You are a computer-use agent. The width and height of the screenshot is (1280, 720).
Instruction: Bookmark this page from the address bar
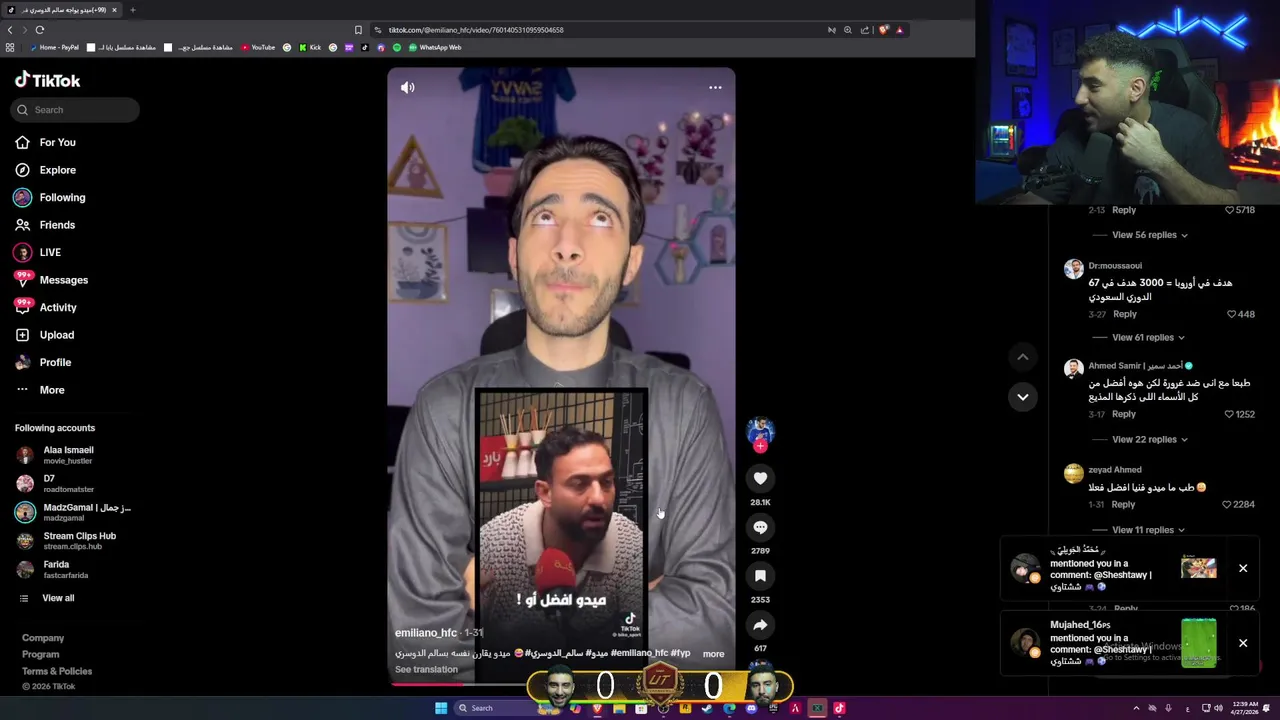point(358,30)
